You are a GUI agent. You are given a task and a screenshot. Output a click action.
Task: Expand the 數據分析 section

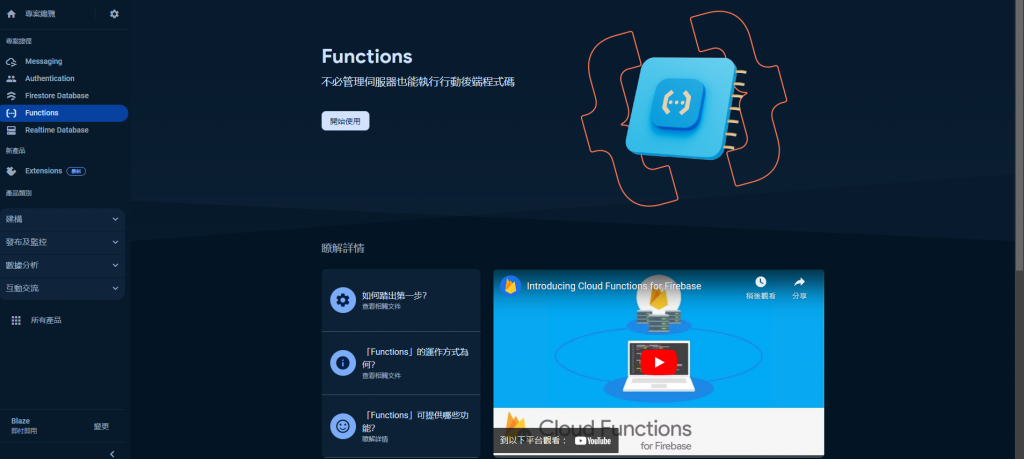[63, 265]
